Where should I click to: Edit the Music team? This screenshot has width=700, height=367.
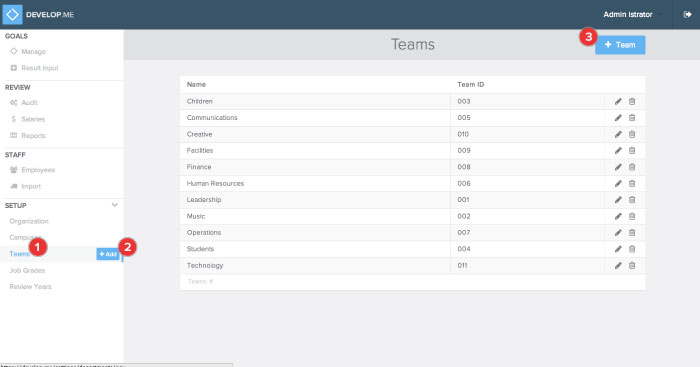click(618, 216)
